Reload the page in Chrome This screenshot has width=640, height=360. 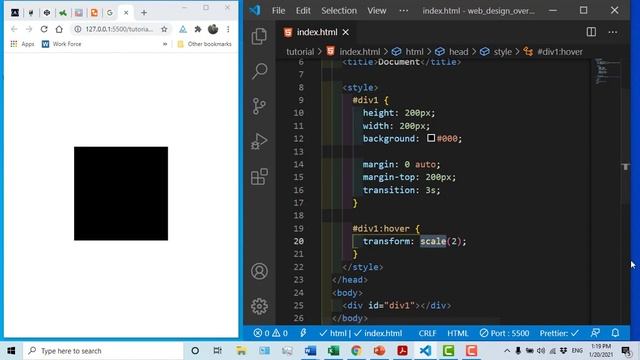(44, 29)
